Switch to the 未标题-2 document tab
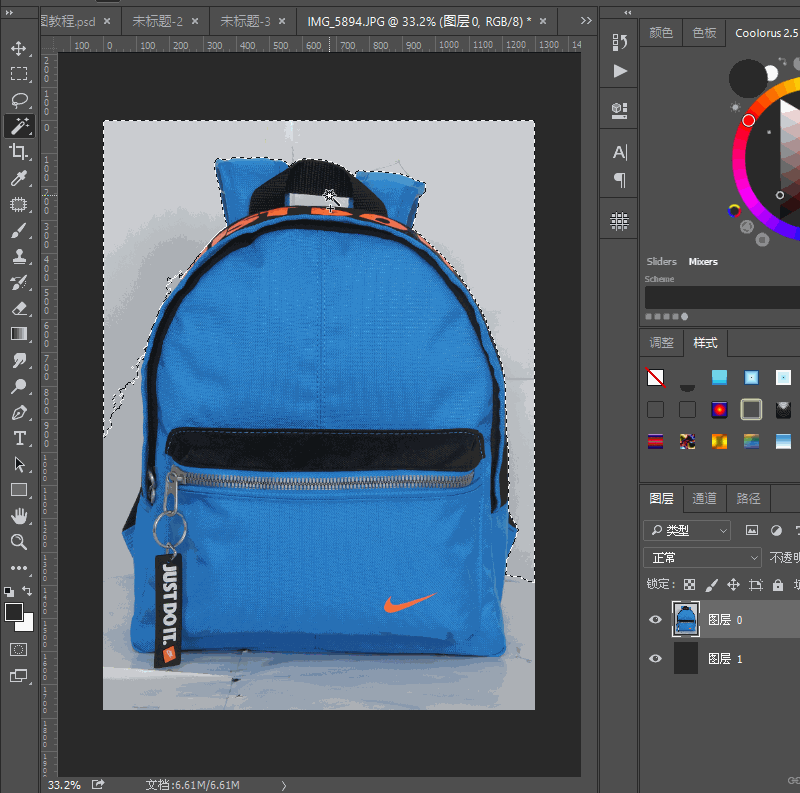Image resolution: width=800 pixels, height=793 pixels. [x=157, y=21]
